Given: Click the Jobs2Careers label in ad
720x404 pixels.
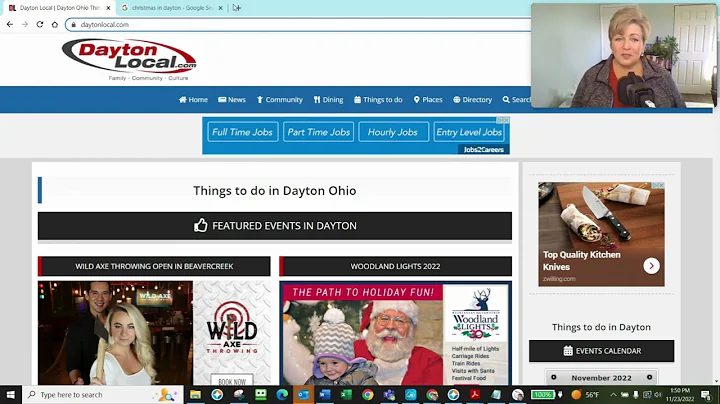Looking at the screenshot, I should click(x=484, y=150).
